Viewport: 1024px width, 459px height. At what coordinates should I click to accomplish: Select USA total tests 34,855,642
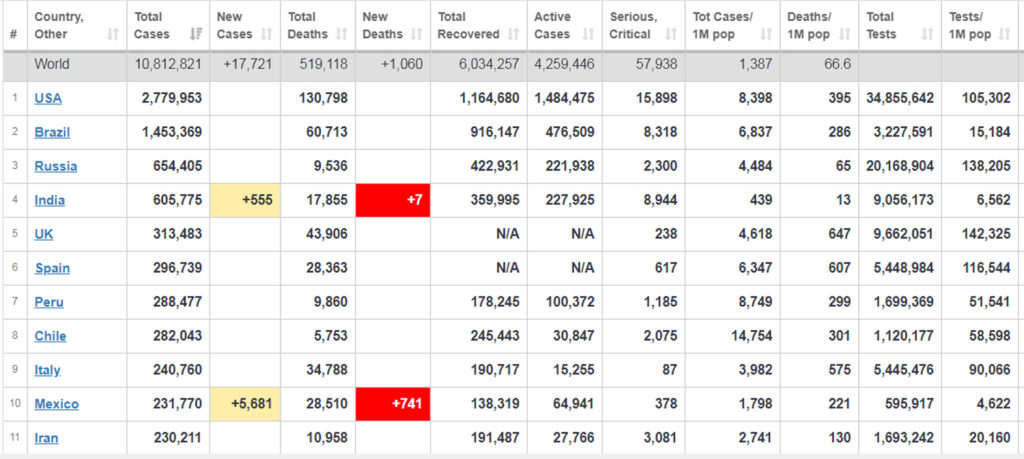click(x=900, y=99)
